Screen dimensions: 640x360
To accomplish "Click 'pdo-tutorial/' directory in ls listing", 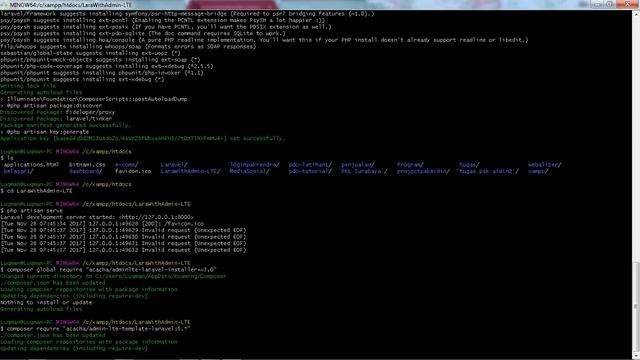I will click(x=310, y=171).
